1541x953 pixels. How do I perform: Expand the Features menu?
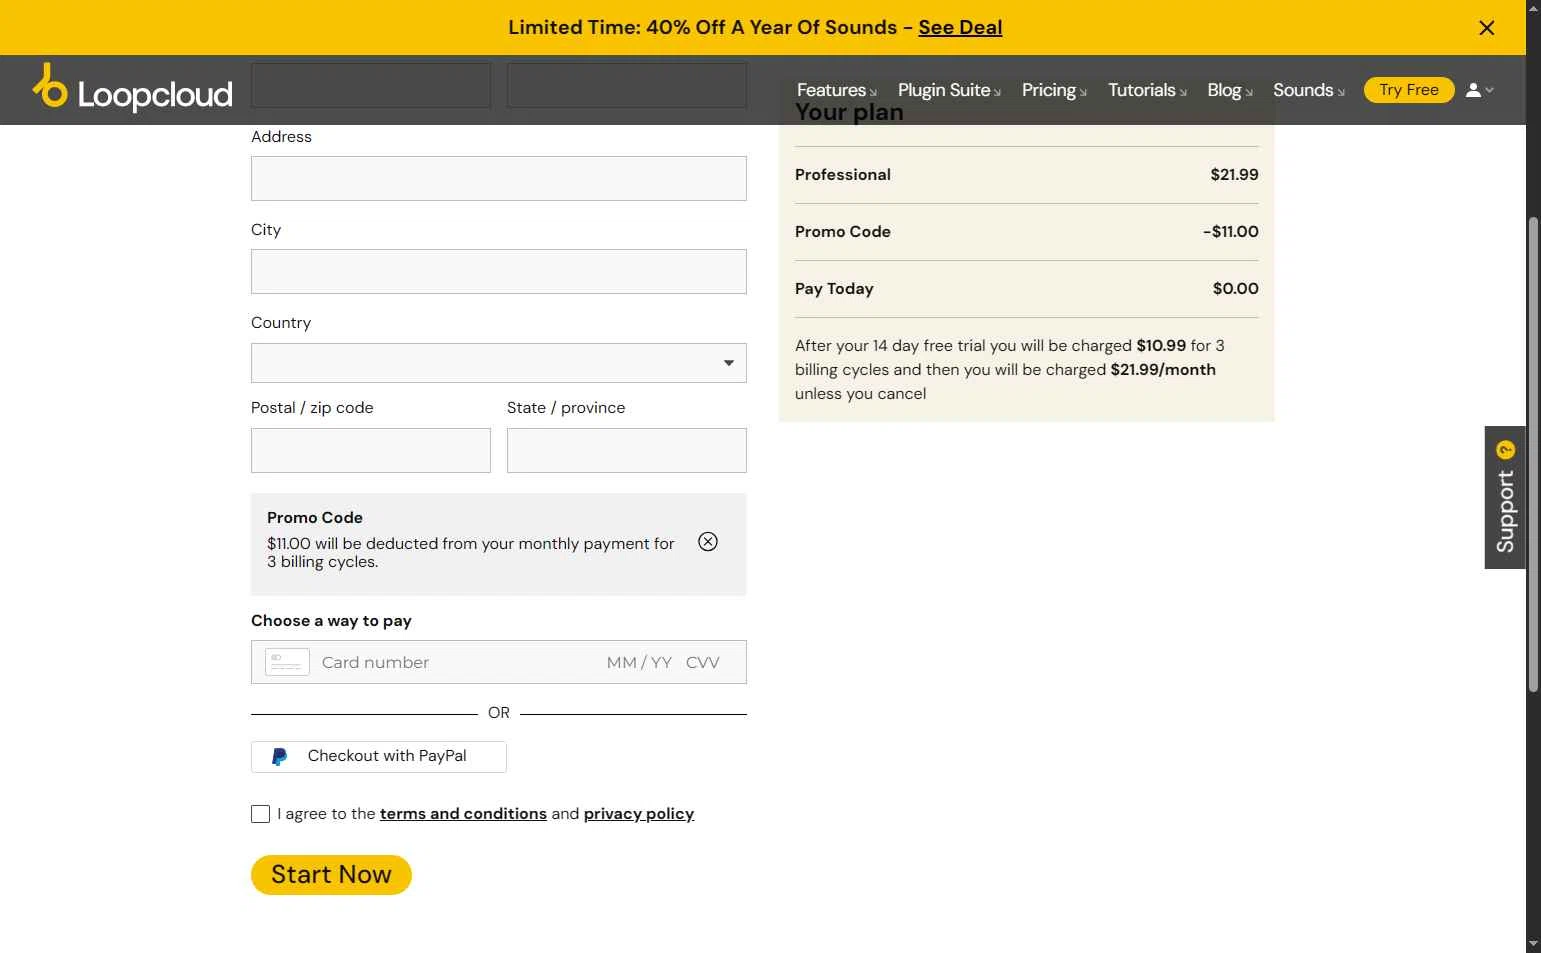(x=836, y=90)
